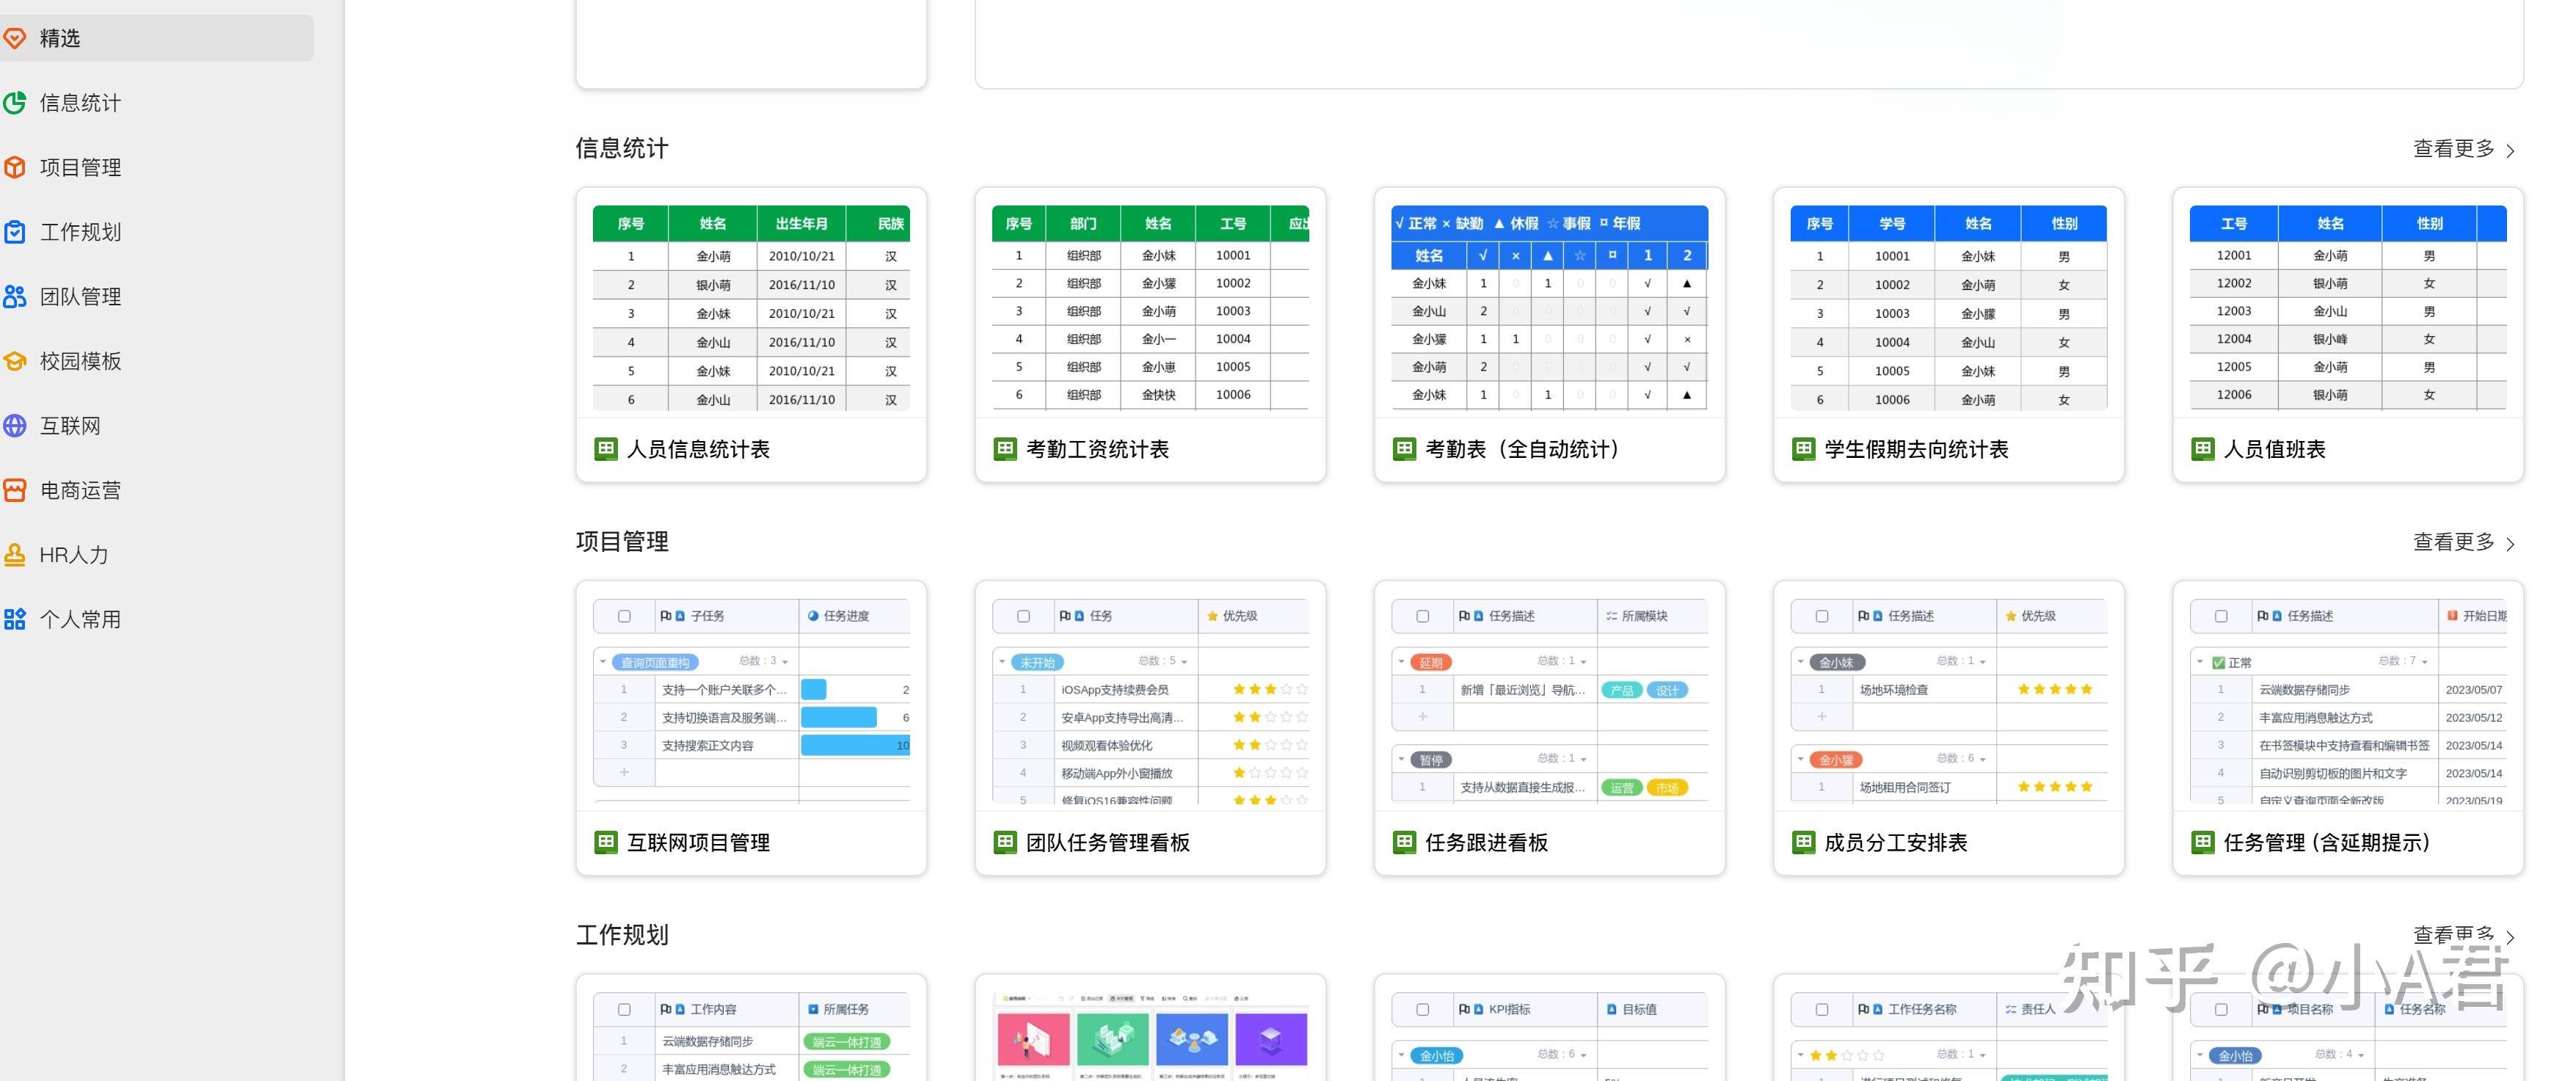
Task: Click the 团队管理 people icon
Action: (14, 297)
